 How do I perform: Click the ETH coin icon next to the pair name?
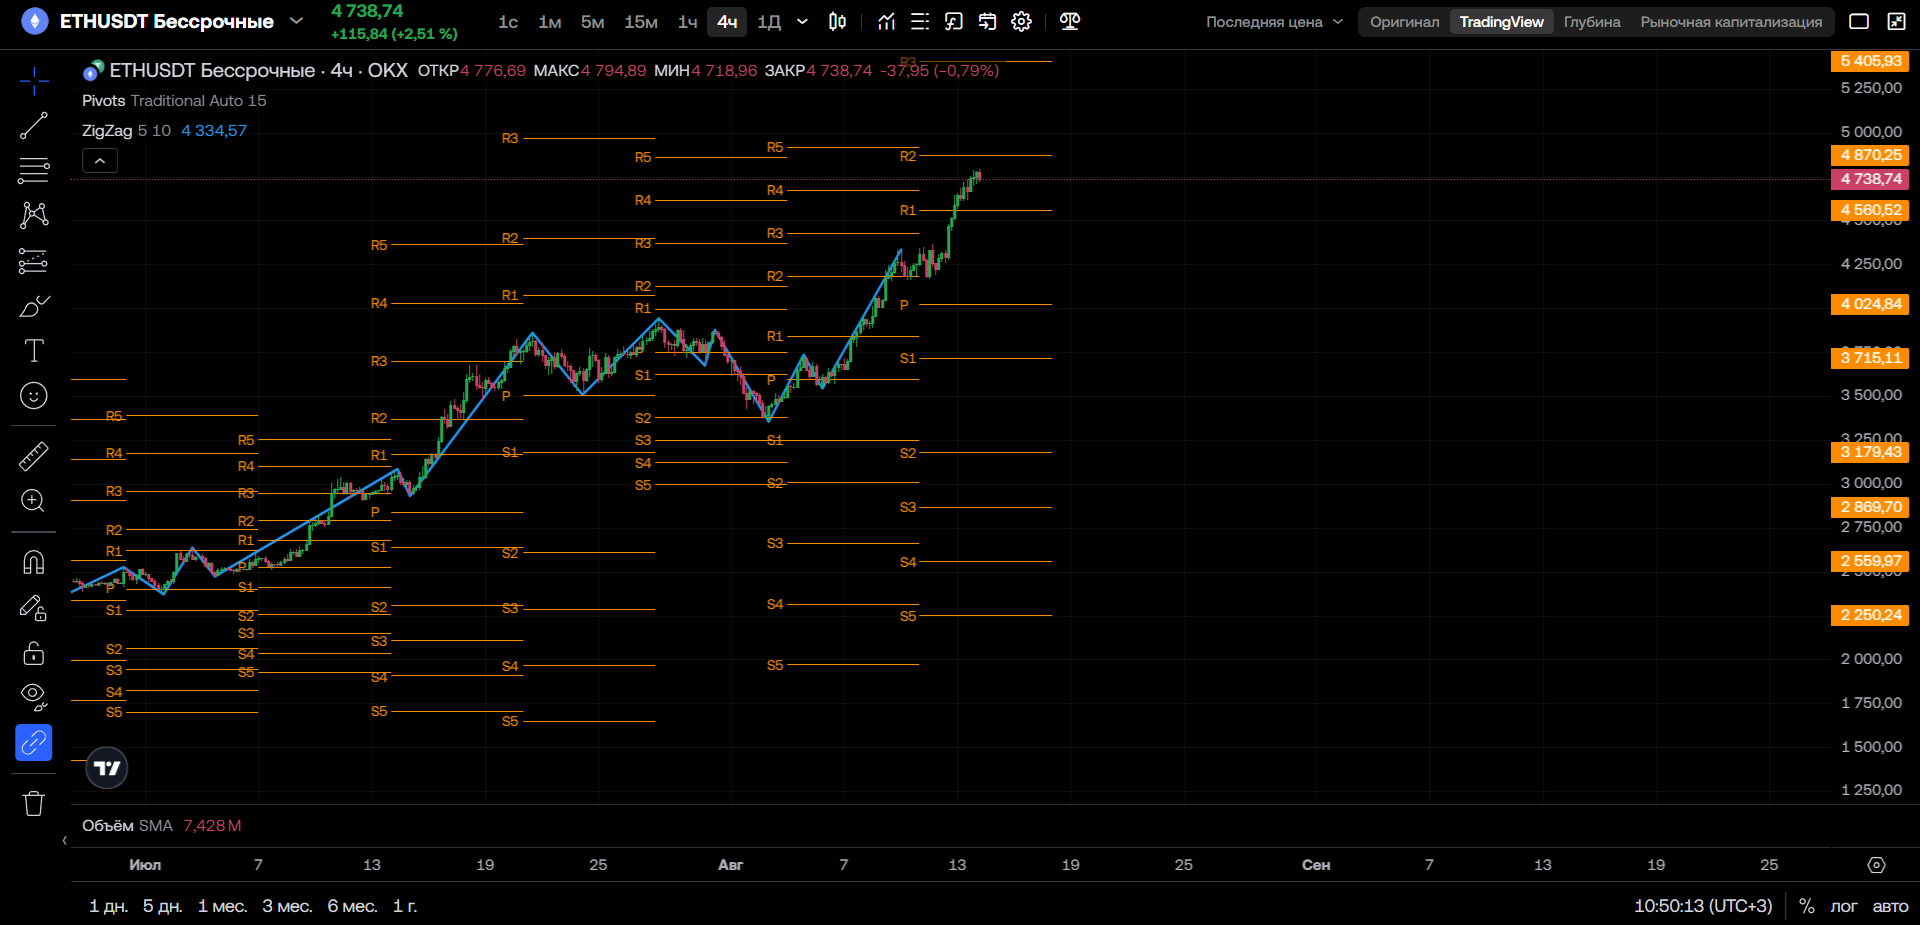[x=35, y=21]
